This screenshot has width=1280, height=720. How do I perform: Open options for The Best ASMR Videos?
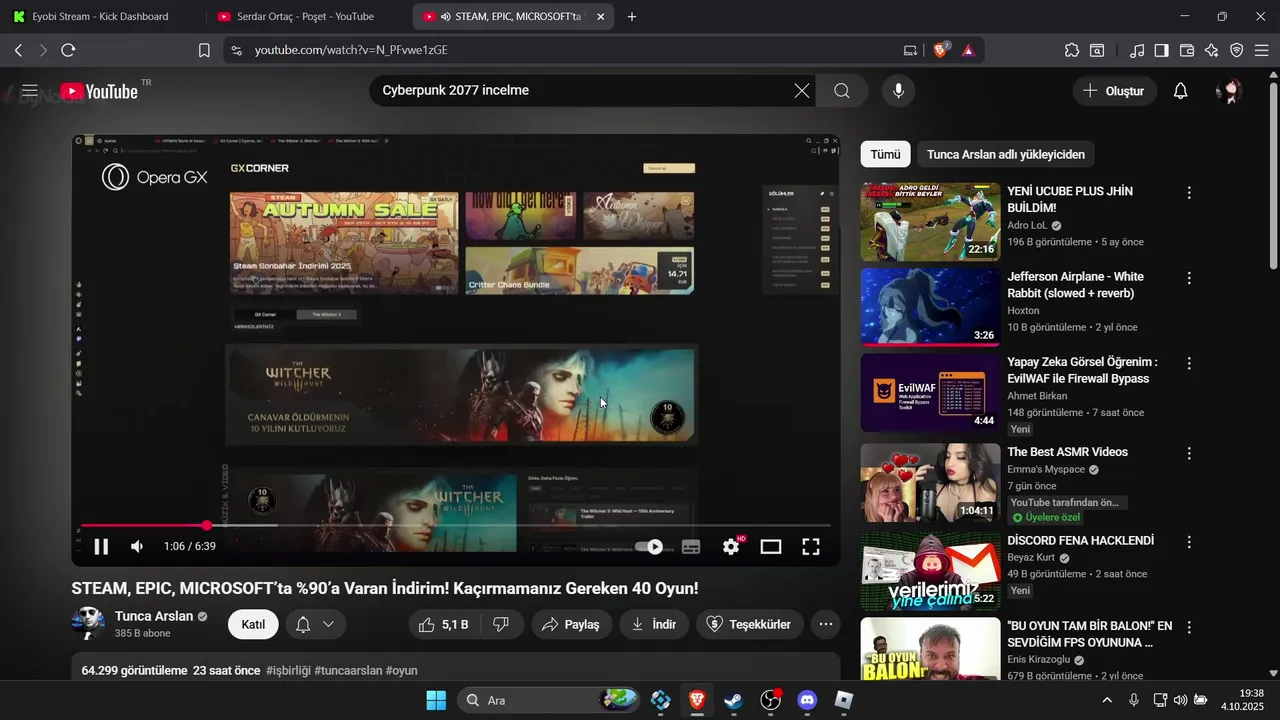click(x=1189, y=453)
